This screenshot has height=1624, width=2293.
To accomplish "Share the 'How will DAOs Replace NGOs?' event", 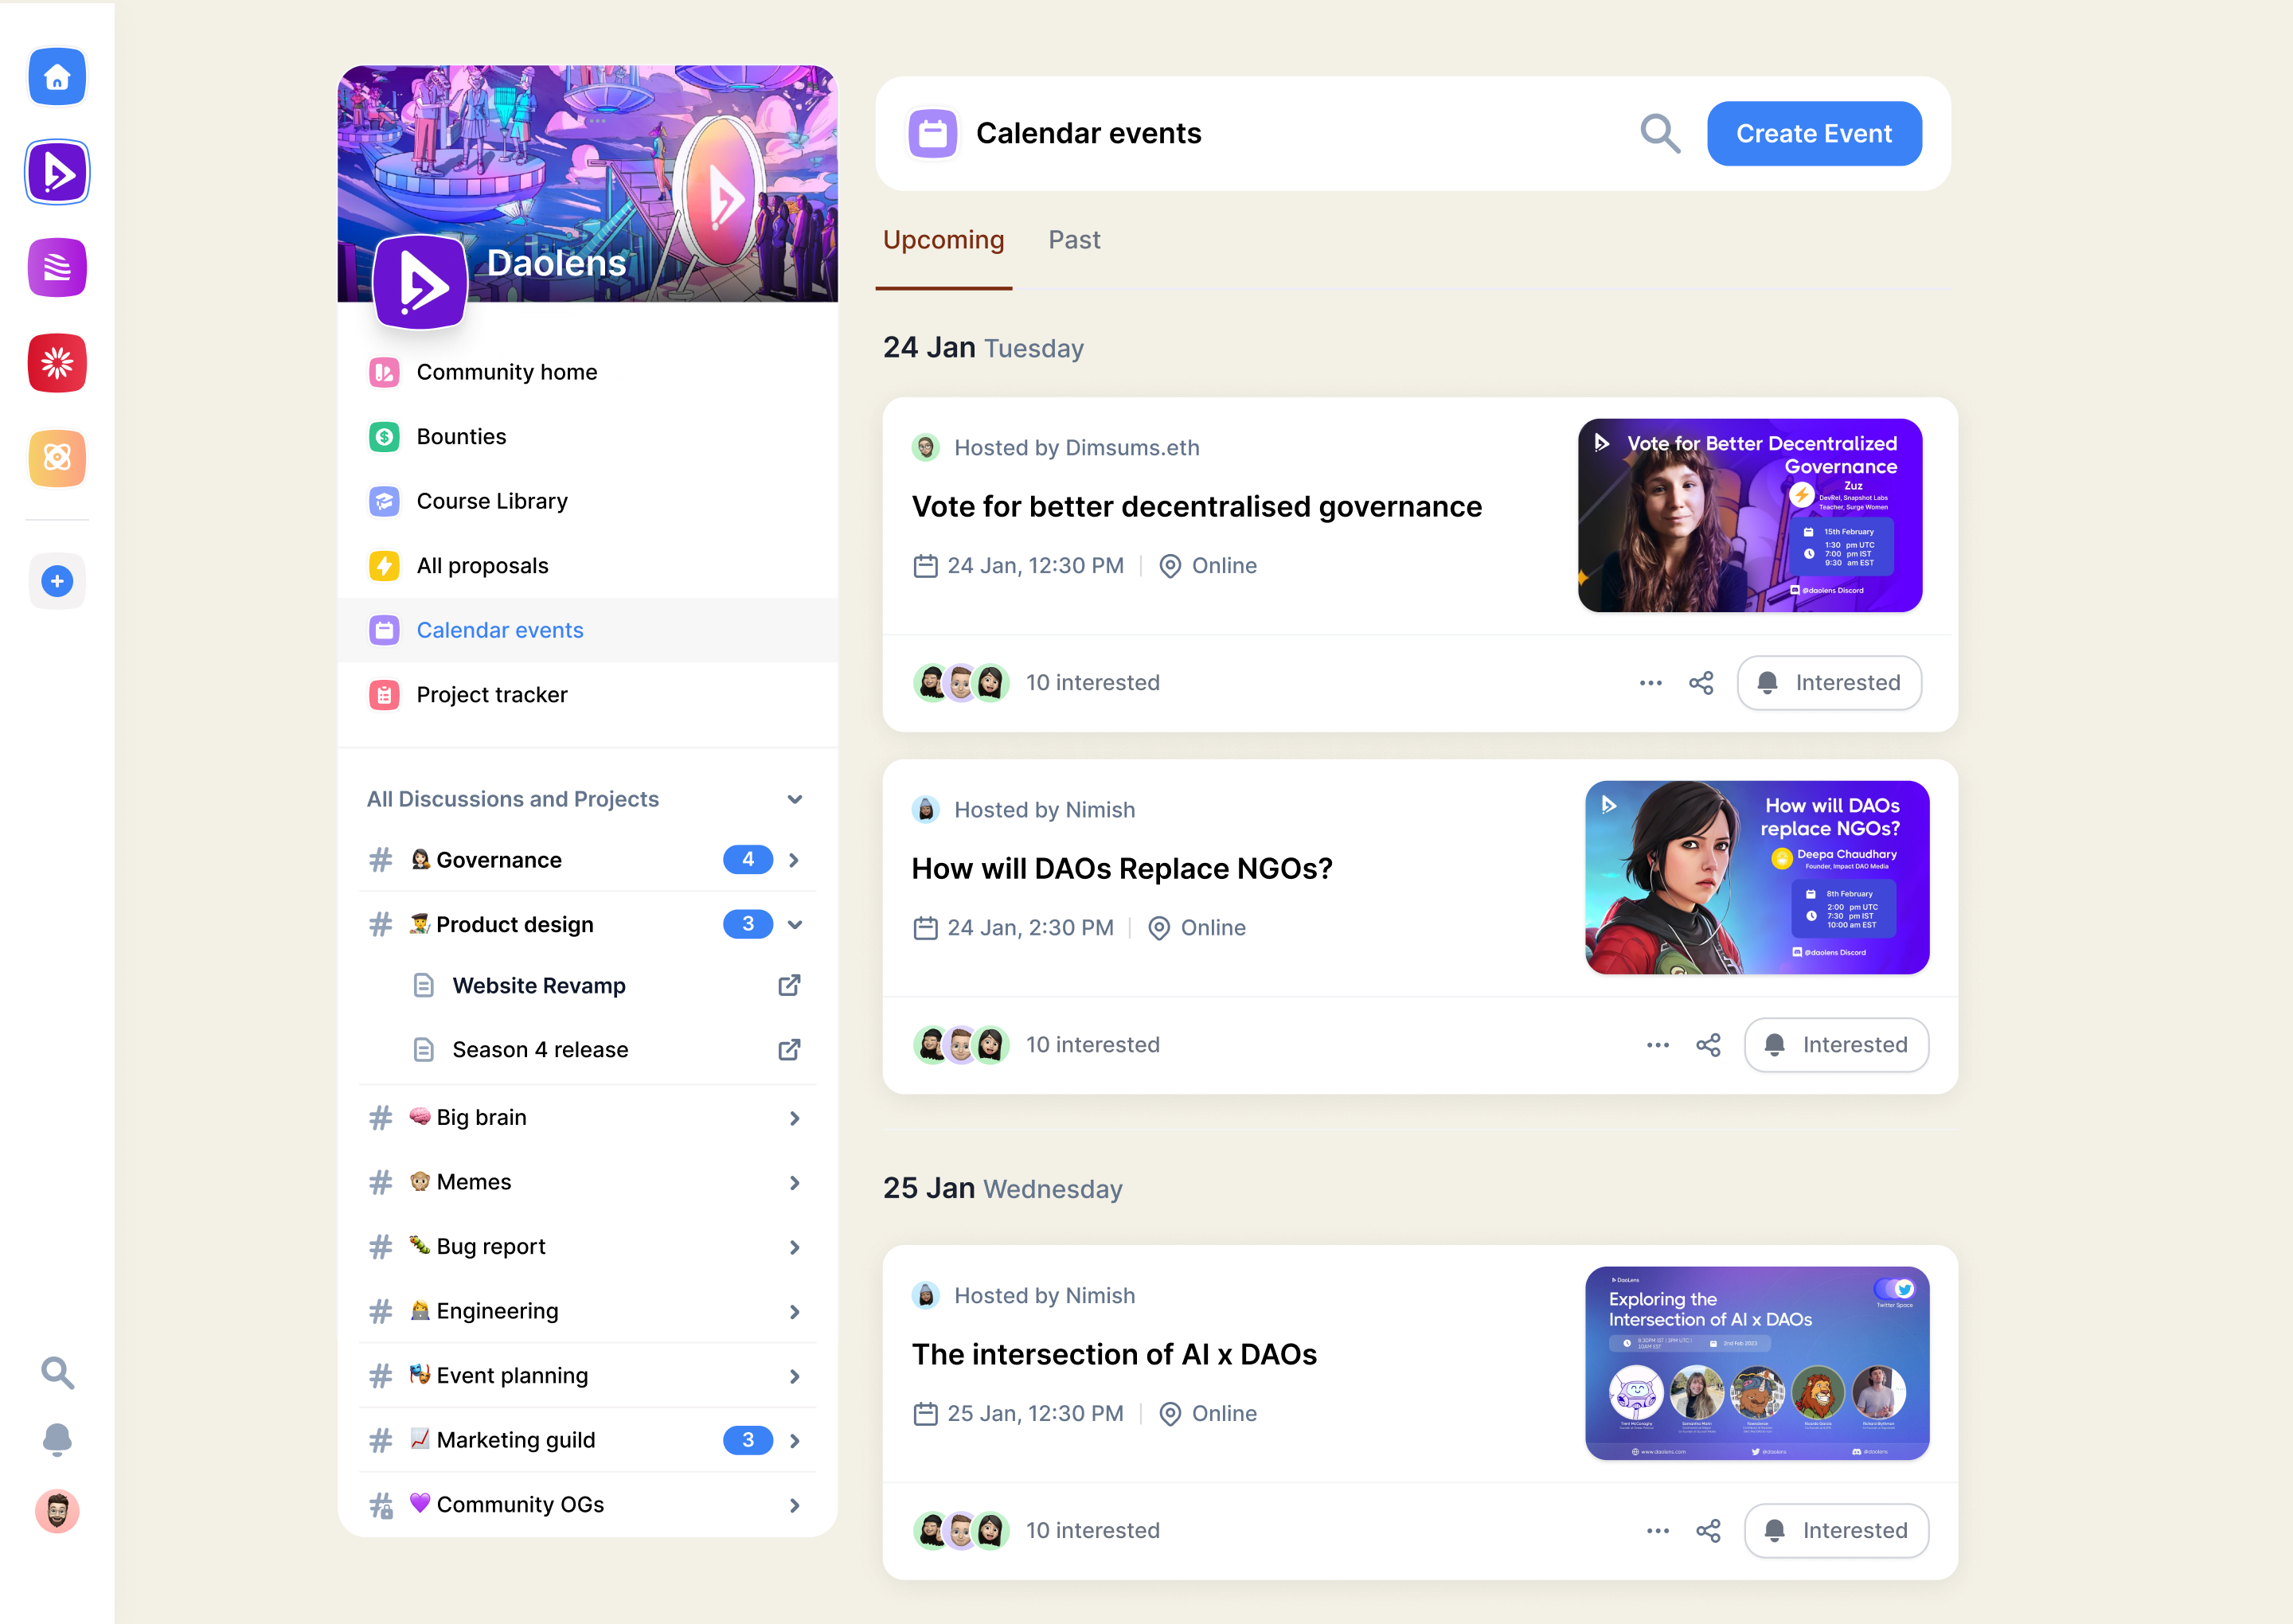I will tap(1708, 1045).
